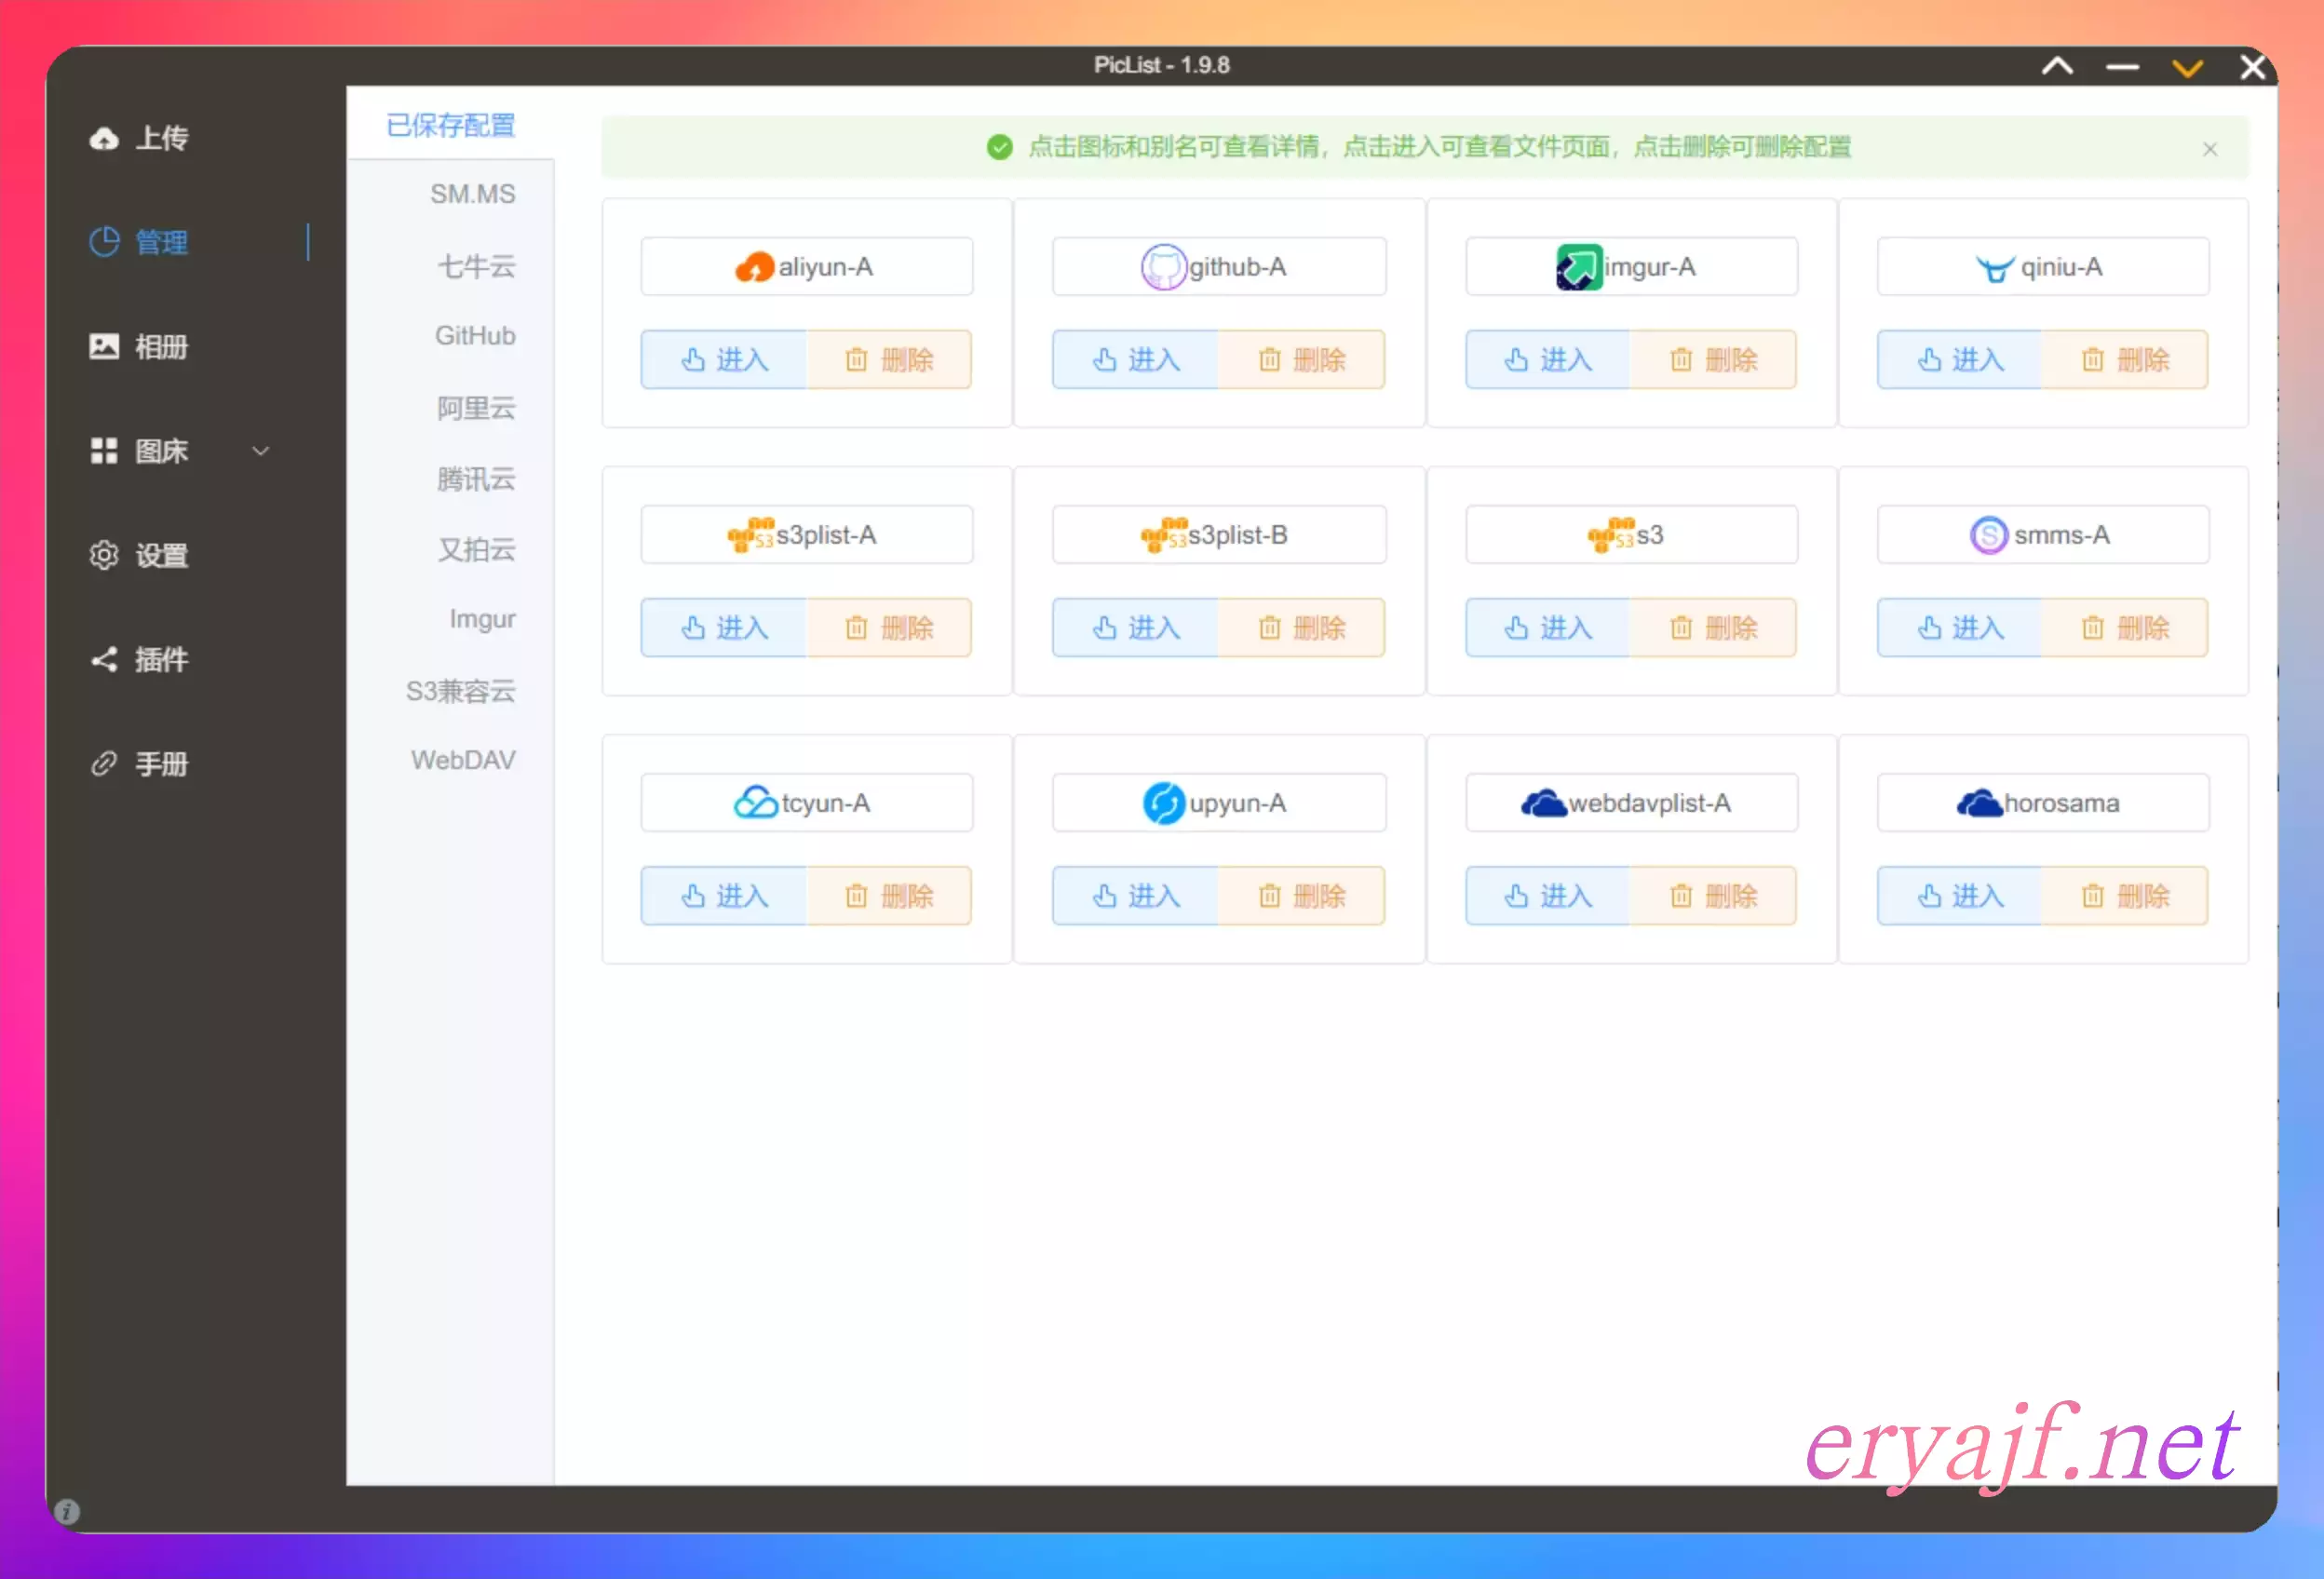Image resolution: width=2324 pixels, height=1579 pixels.
Task: Click the github-A octocat icon
Action: pyautogui.click(x=1163, y=267)
